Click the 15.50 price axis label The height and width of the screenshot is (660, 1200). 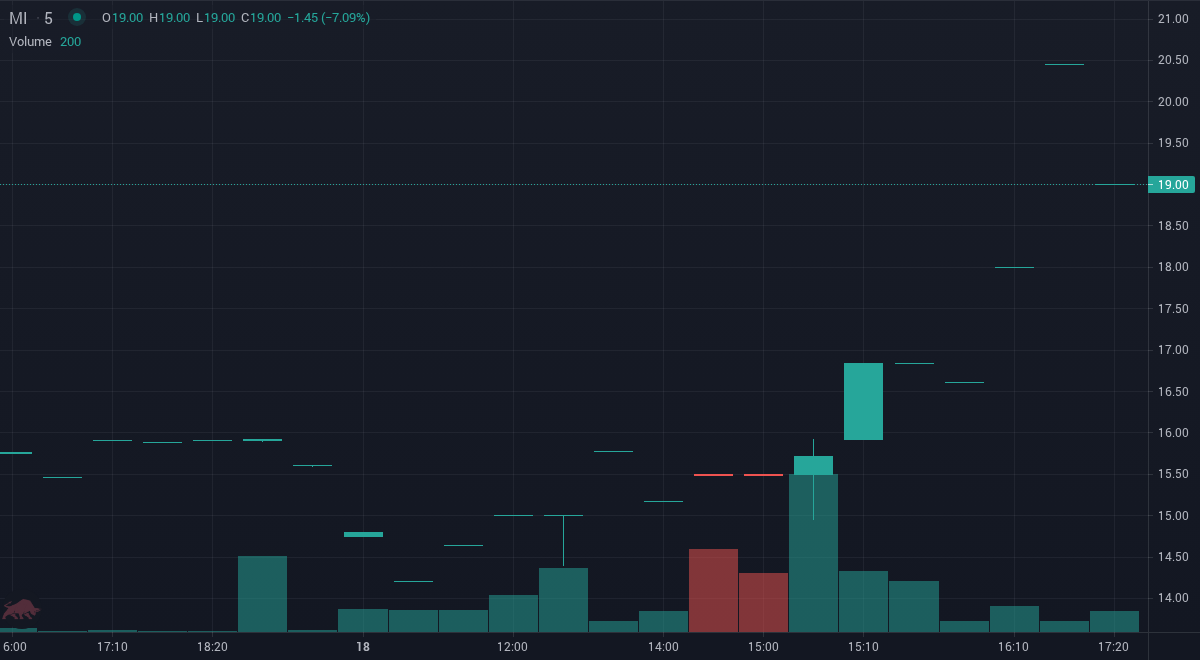coord(1172,474)
